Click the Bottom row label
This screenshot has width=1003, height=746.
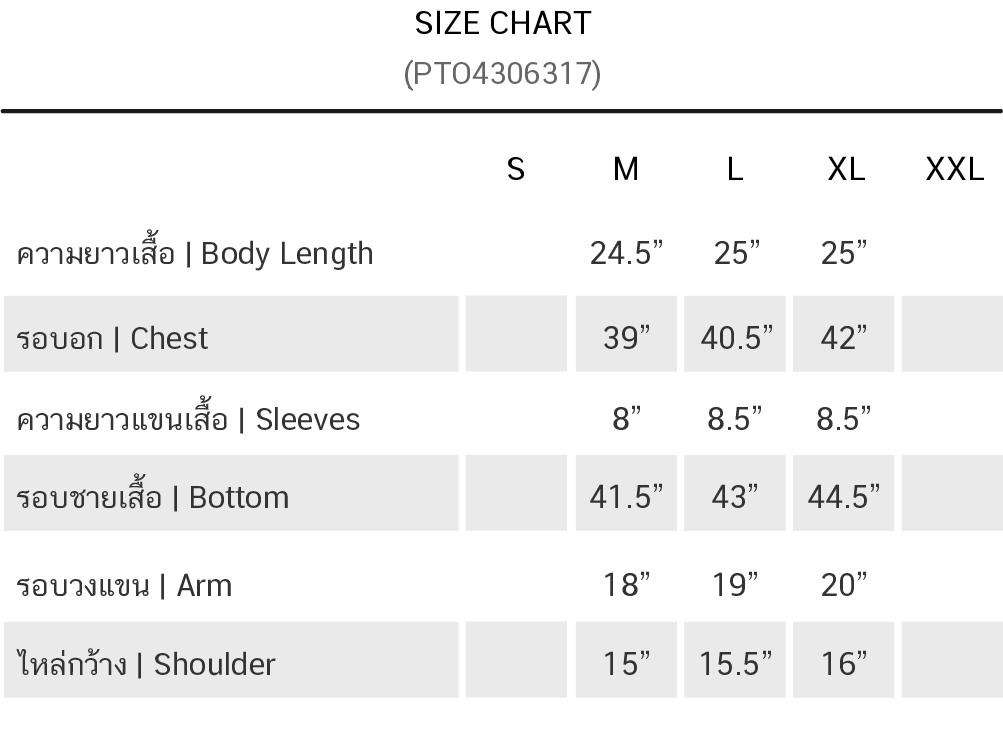[x=153, y=497]
